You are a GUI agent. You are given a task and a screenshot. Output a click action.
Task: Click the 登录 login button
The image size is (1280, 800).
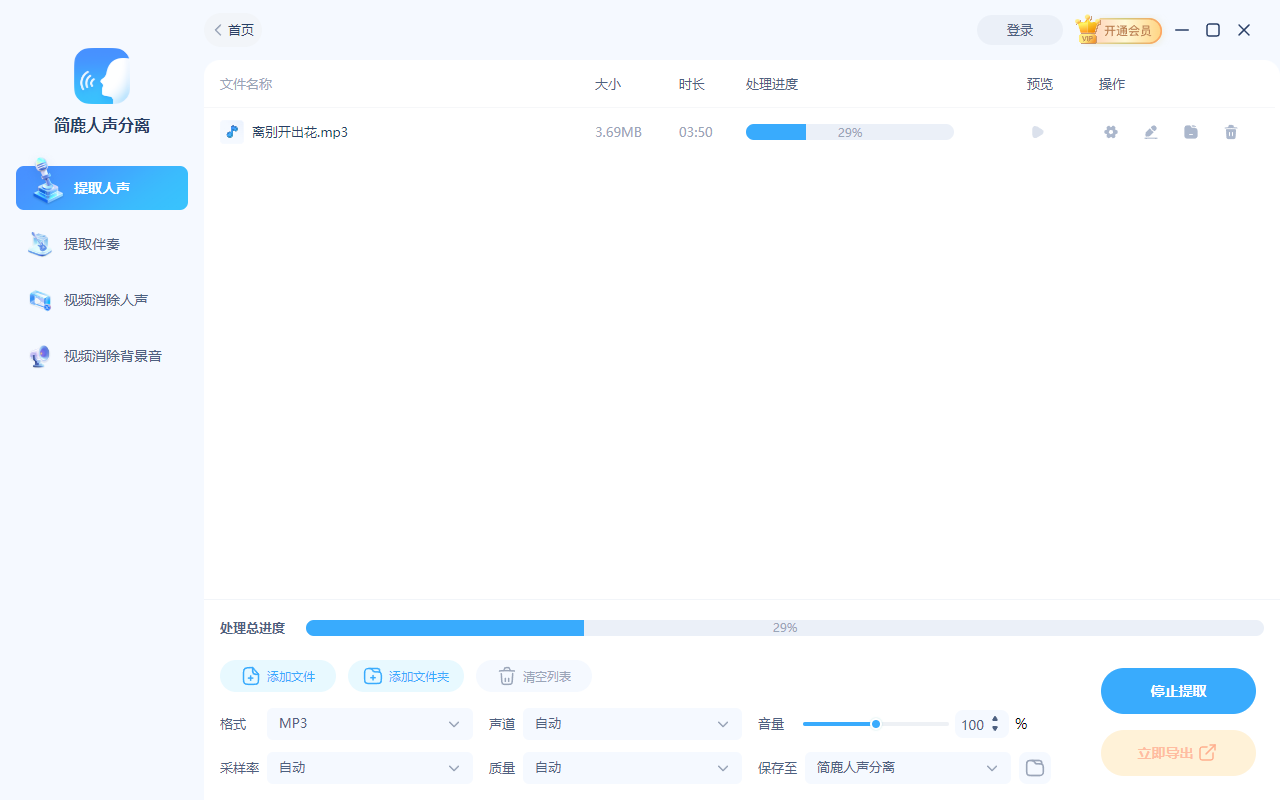(1019, 30)
